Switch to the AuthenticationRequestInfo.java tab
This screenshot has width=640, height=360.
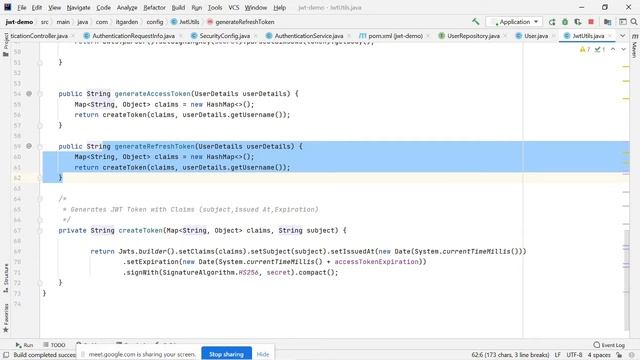(x=133, y=36)
